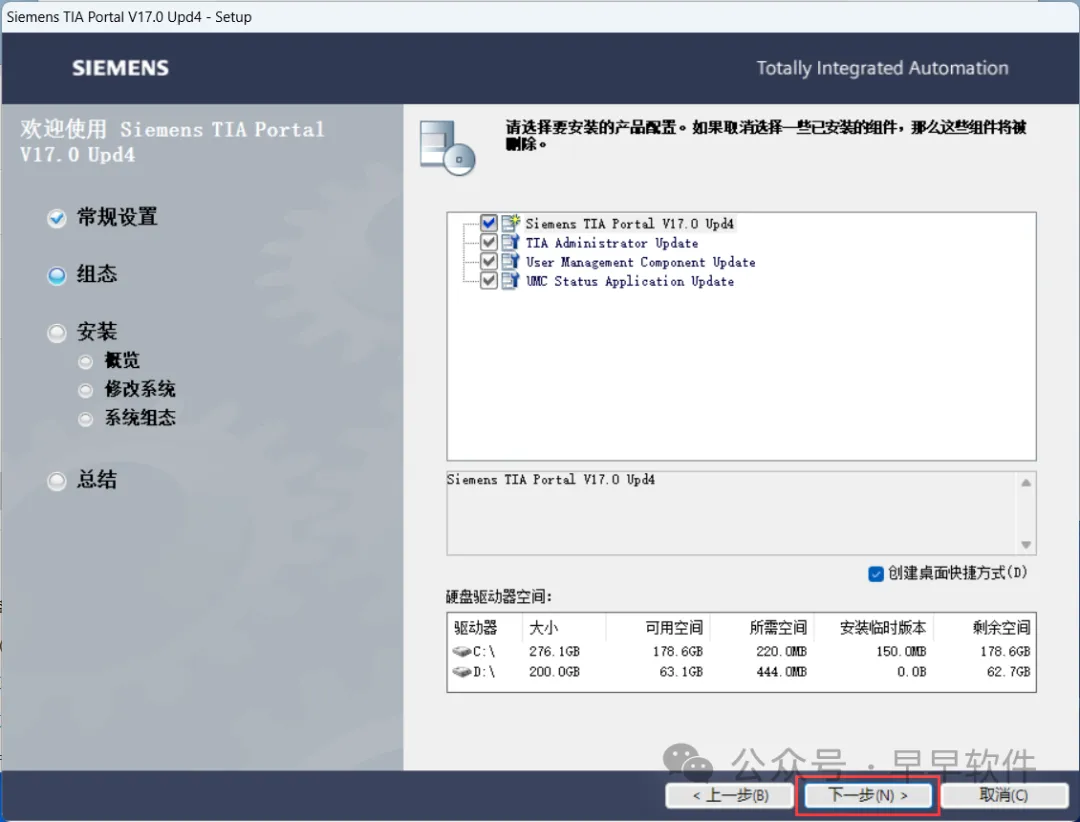Click the SIEMENS logo in header

pyautogui.click(x=121, y=68)
